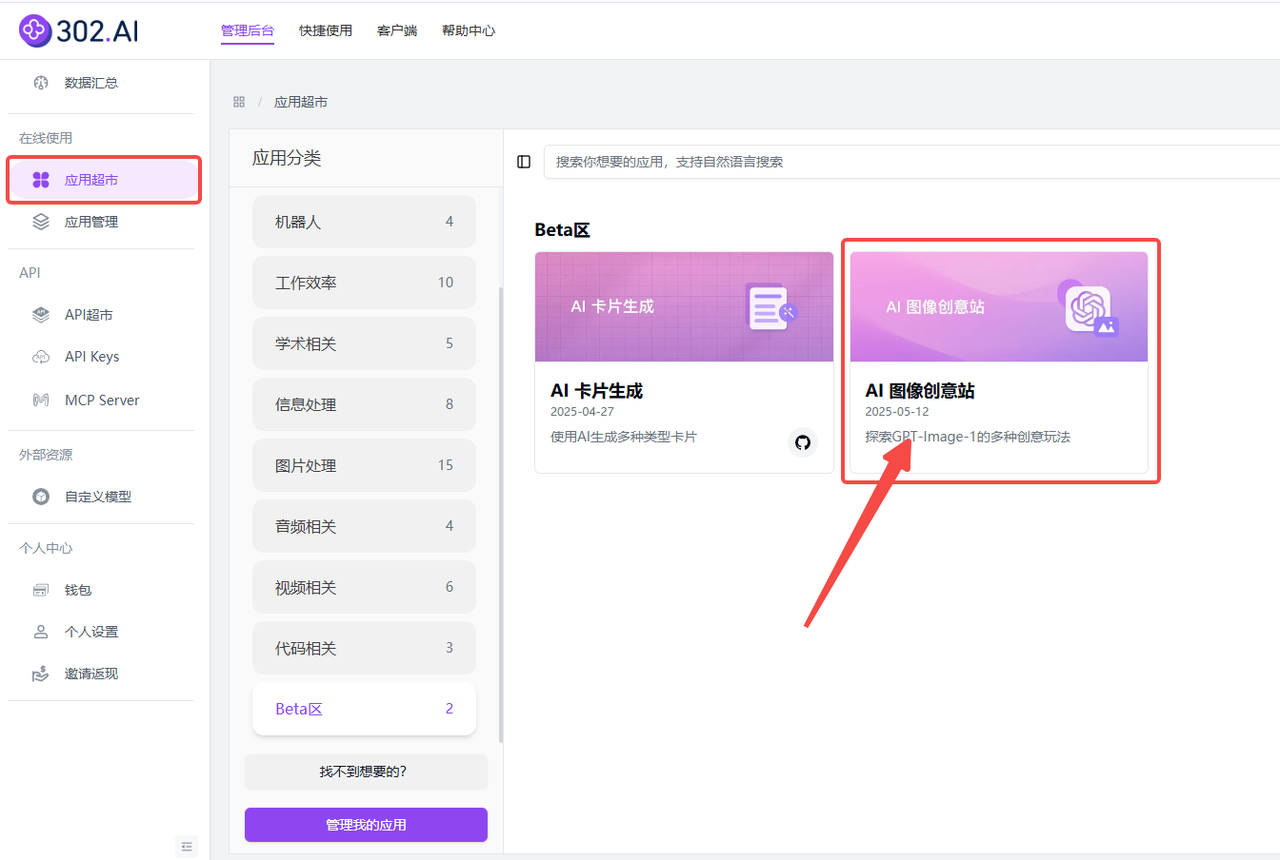Viewport: 1280px width, 860px height.
Task: Click the GitHub icon on AI 卡片生成 card
Action: (x=802, y=441)
